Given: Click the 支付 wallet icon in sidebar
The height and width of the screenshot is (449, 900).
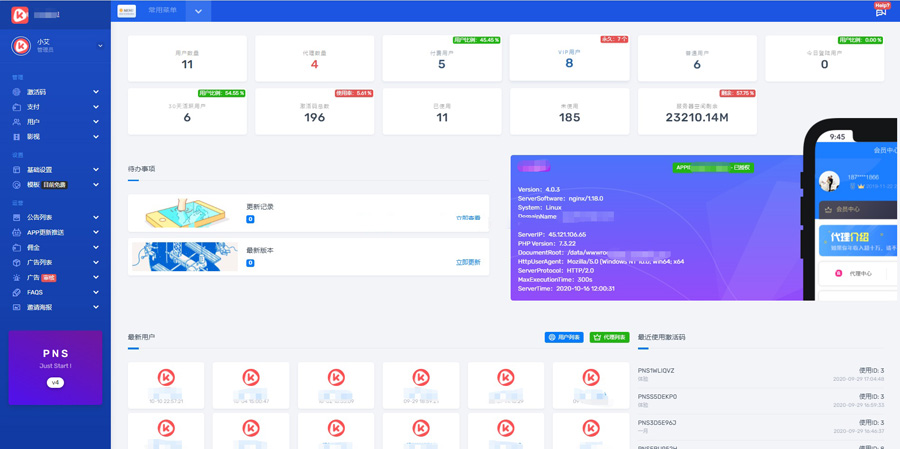Looking at the screenshot, I should (16, 107).
